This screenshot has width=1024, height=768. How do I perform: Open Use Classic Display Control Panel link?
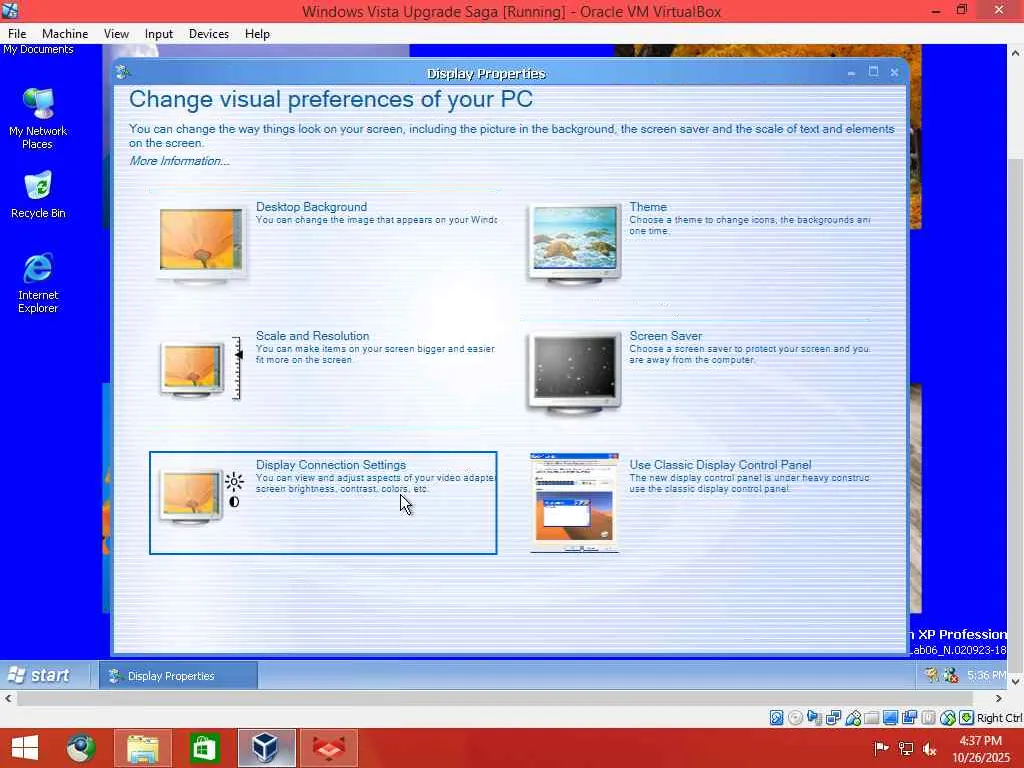tap(720, 464)
